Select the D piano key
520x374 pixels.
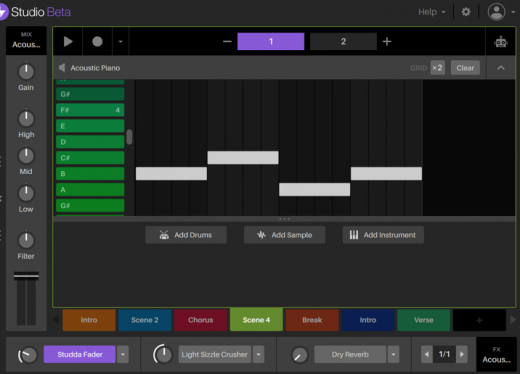[90, 142]
